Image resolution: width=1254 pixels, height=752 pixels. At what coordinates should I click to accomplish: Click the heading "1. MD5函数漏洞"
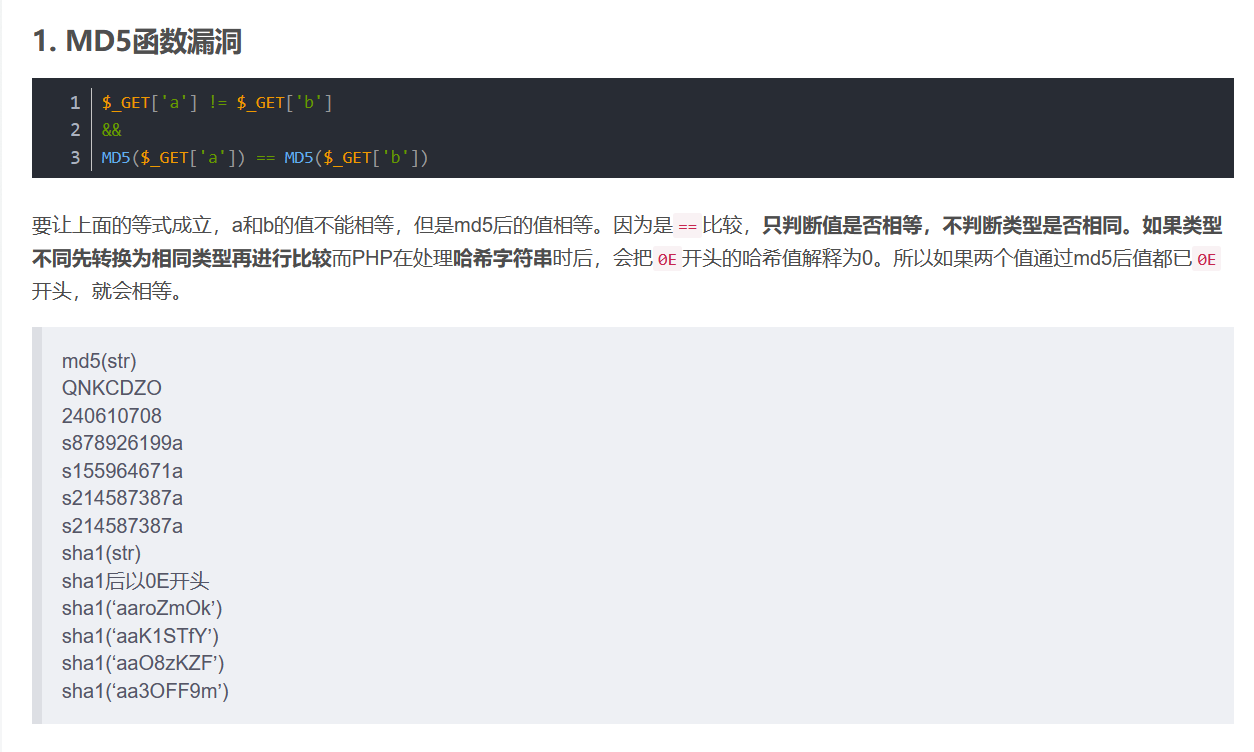pos(136,42)
